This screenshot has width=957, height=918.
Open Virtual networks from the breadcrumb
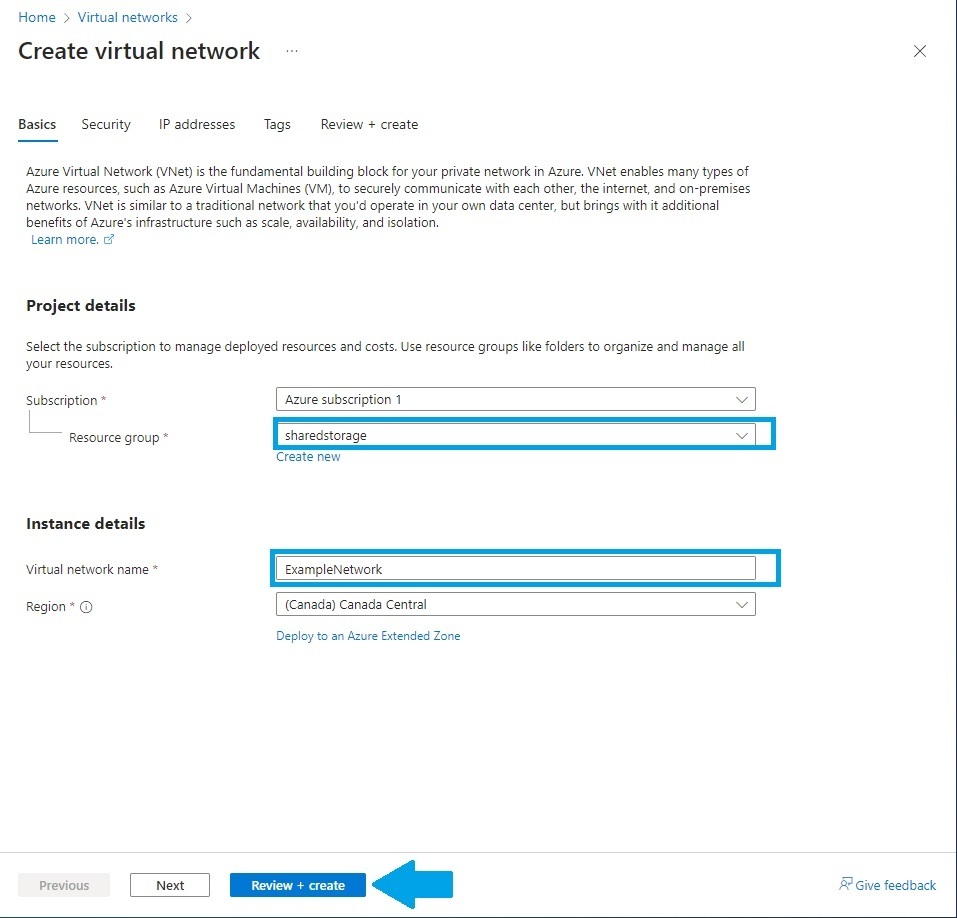[127, 17]
